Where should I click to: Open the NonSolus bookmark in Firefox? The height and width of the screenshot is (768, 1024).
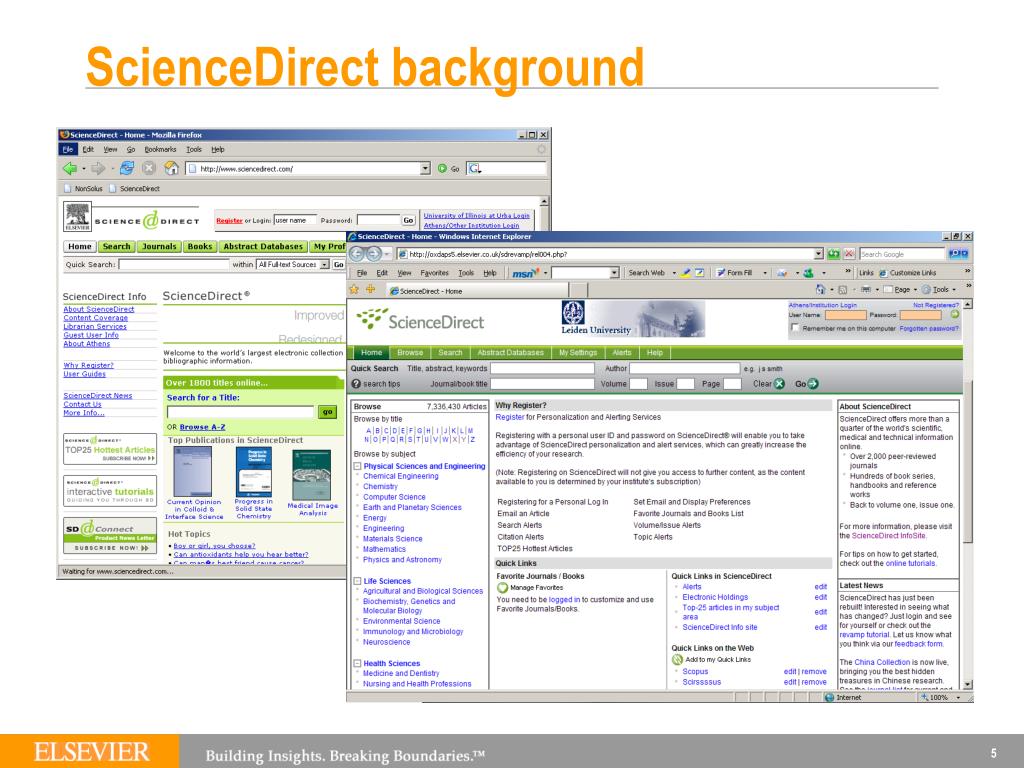click(84, 189)
